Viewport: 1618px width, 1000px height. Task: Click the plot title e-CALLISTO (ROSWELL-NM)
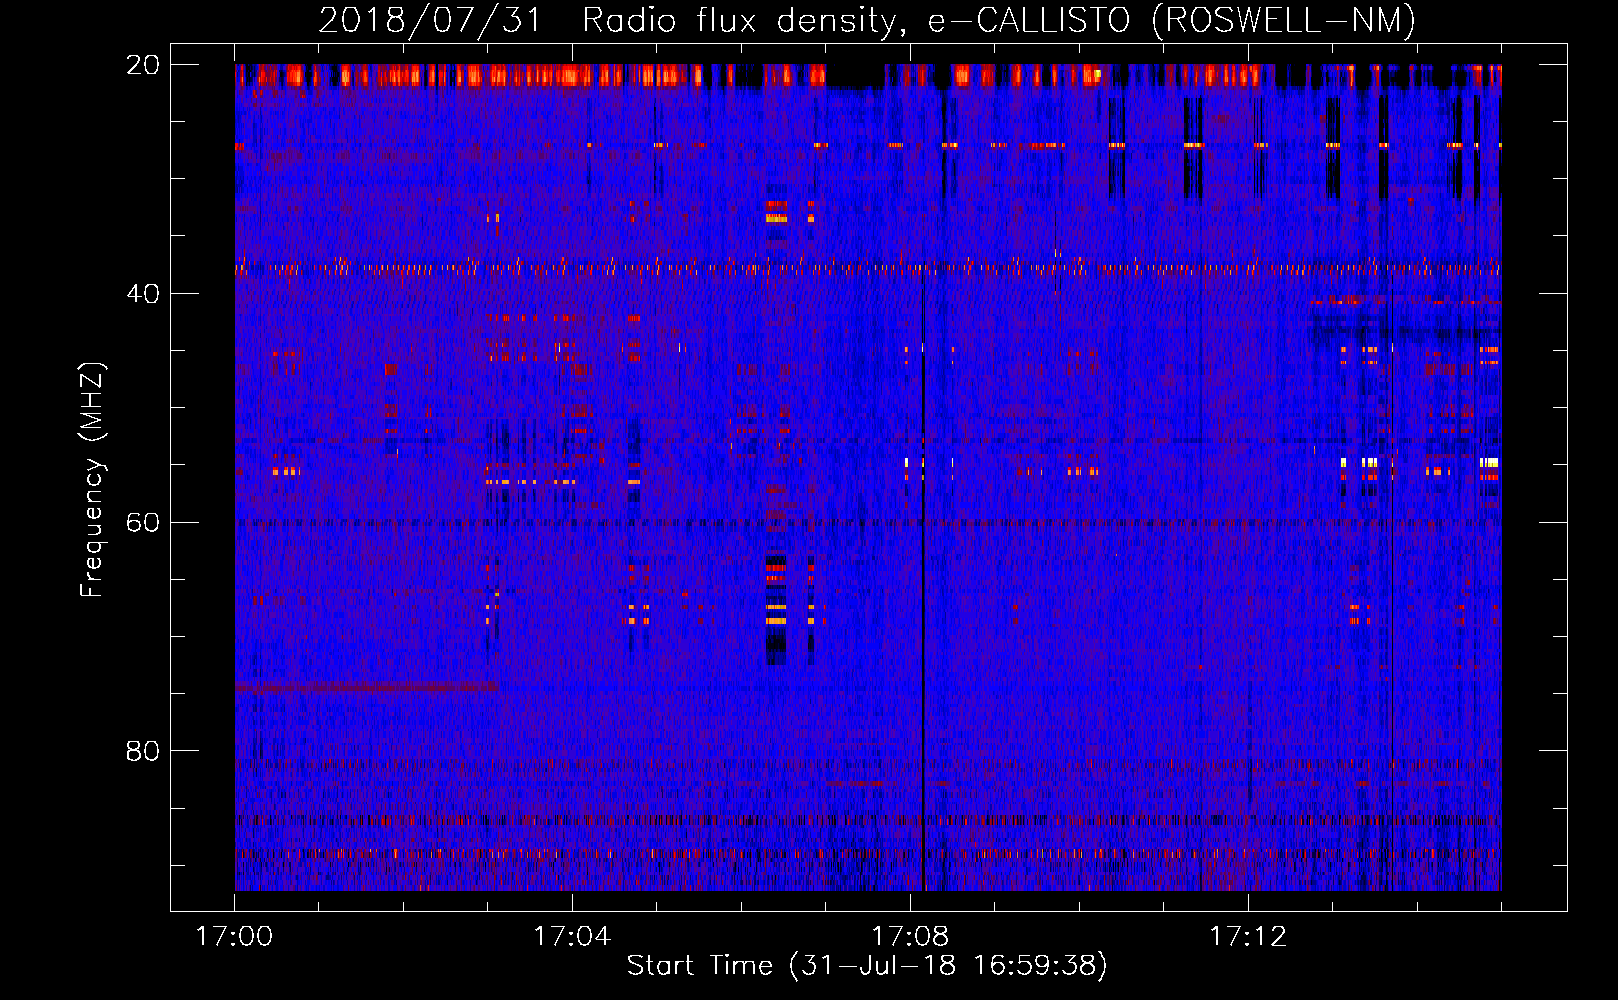[1171, 20]
